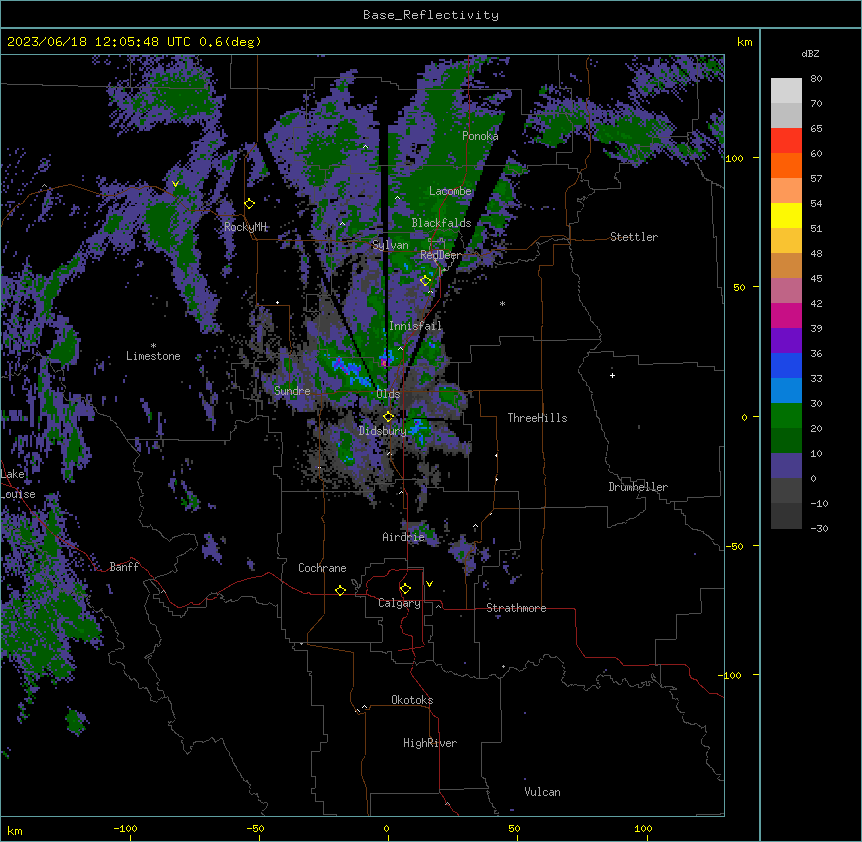The image size is (862, 842).
Task: Click the Drumheller city label
Action: tap(638, 487)
